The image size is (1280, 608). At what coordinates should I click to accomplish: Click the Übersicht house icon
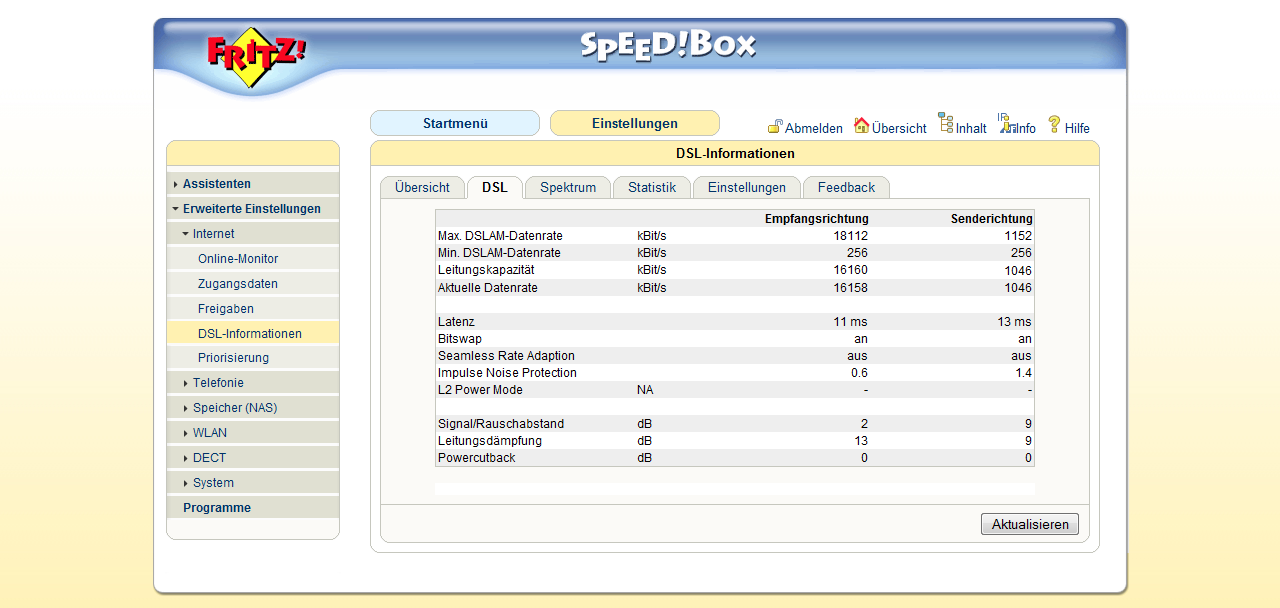[x=861, y=126]
